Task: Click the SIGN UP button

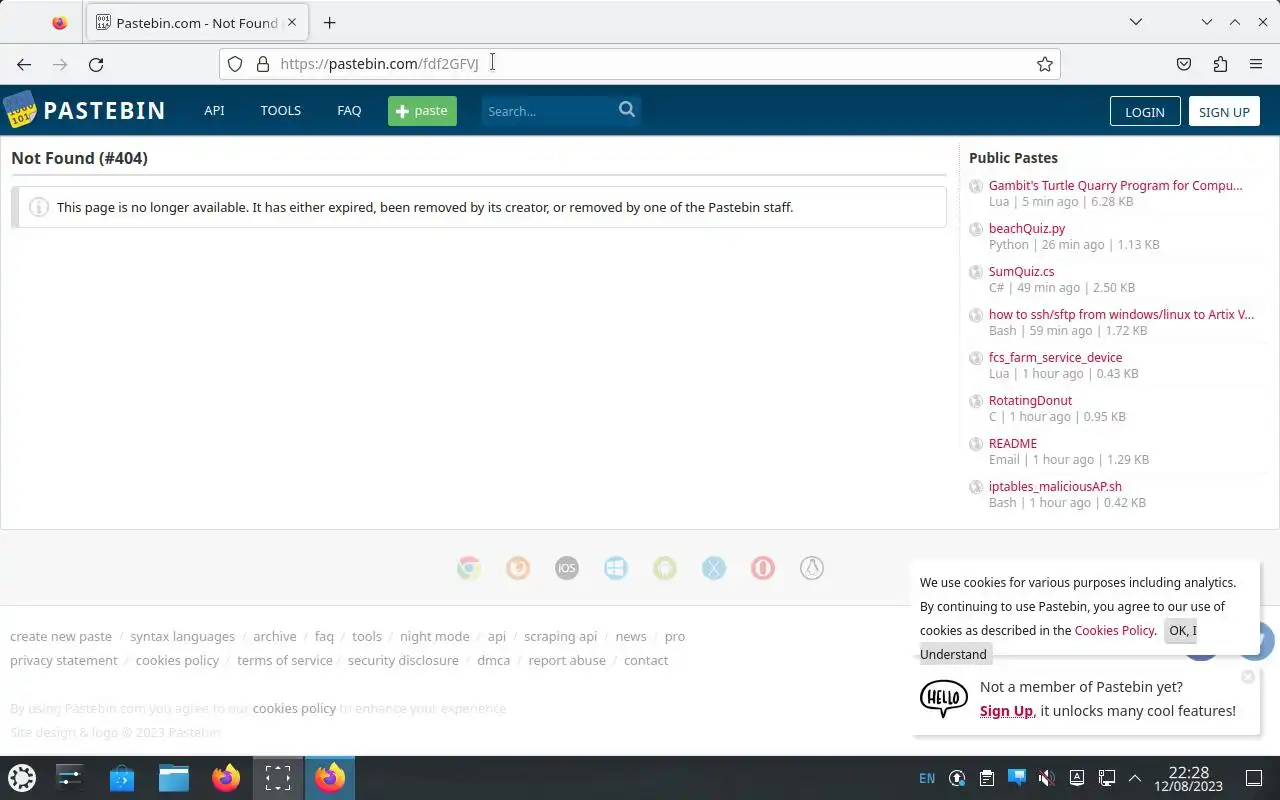Action: (1224, 112)
